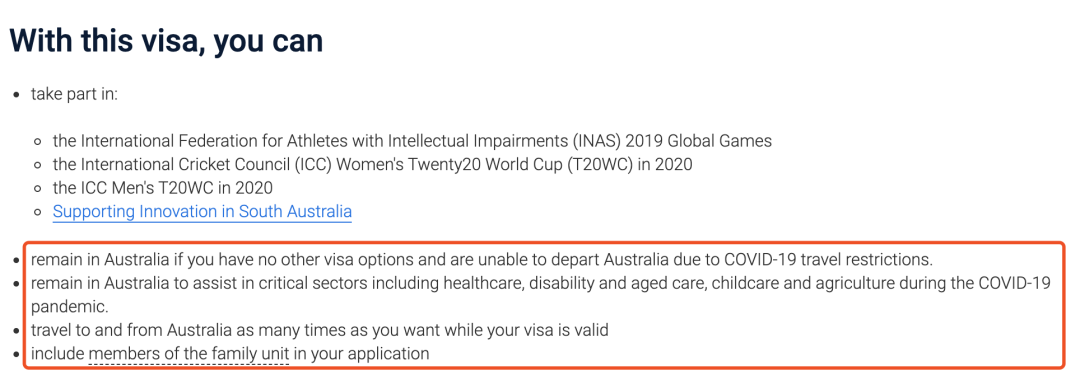Click the 'Women's Twenty20 World Cup (T20WC)' text
Viewport: 1080px width, 375px height.
[497, 164]
